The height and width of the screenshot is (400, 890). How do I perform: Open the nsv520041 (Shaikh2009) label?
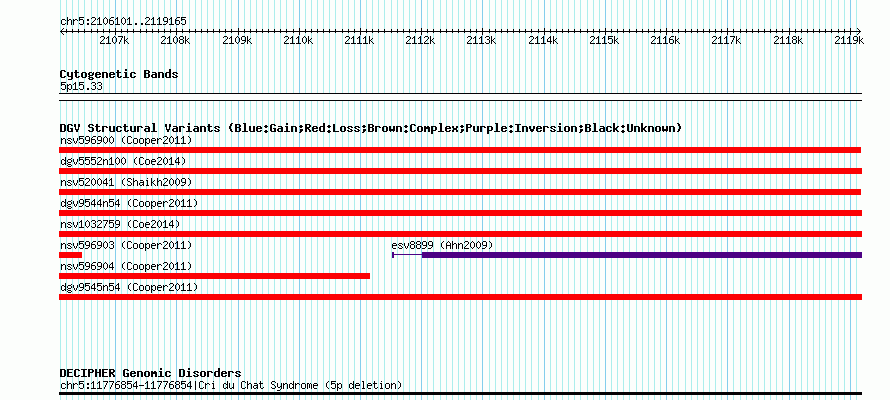tap(126, 182)
